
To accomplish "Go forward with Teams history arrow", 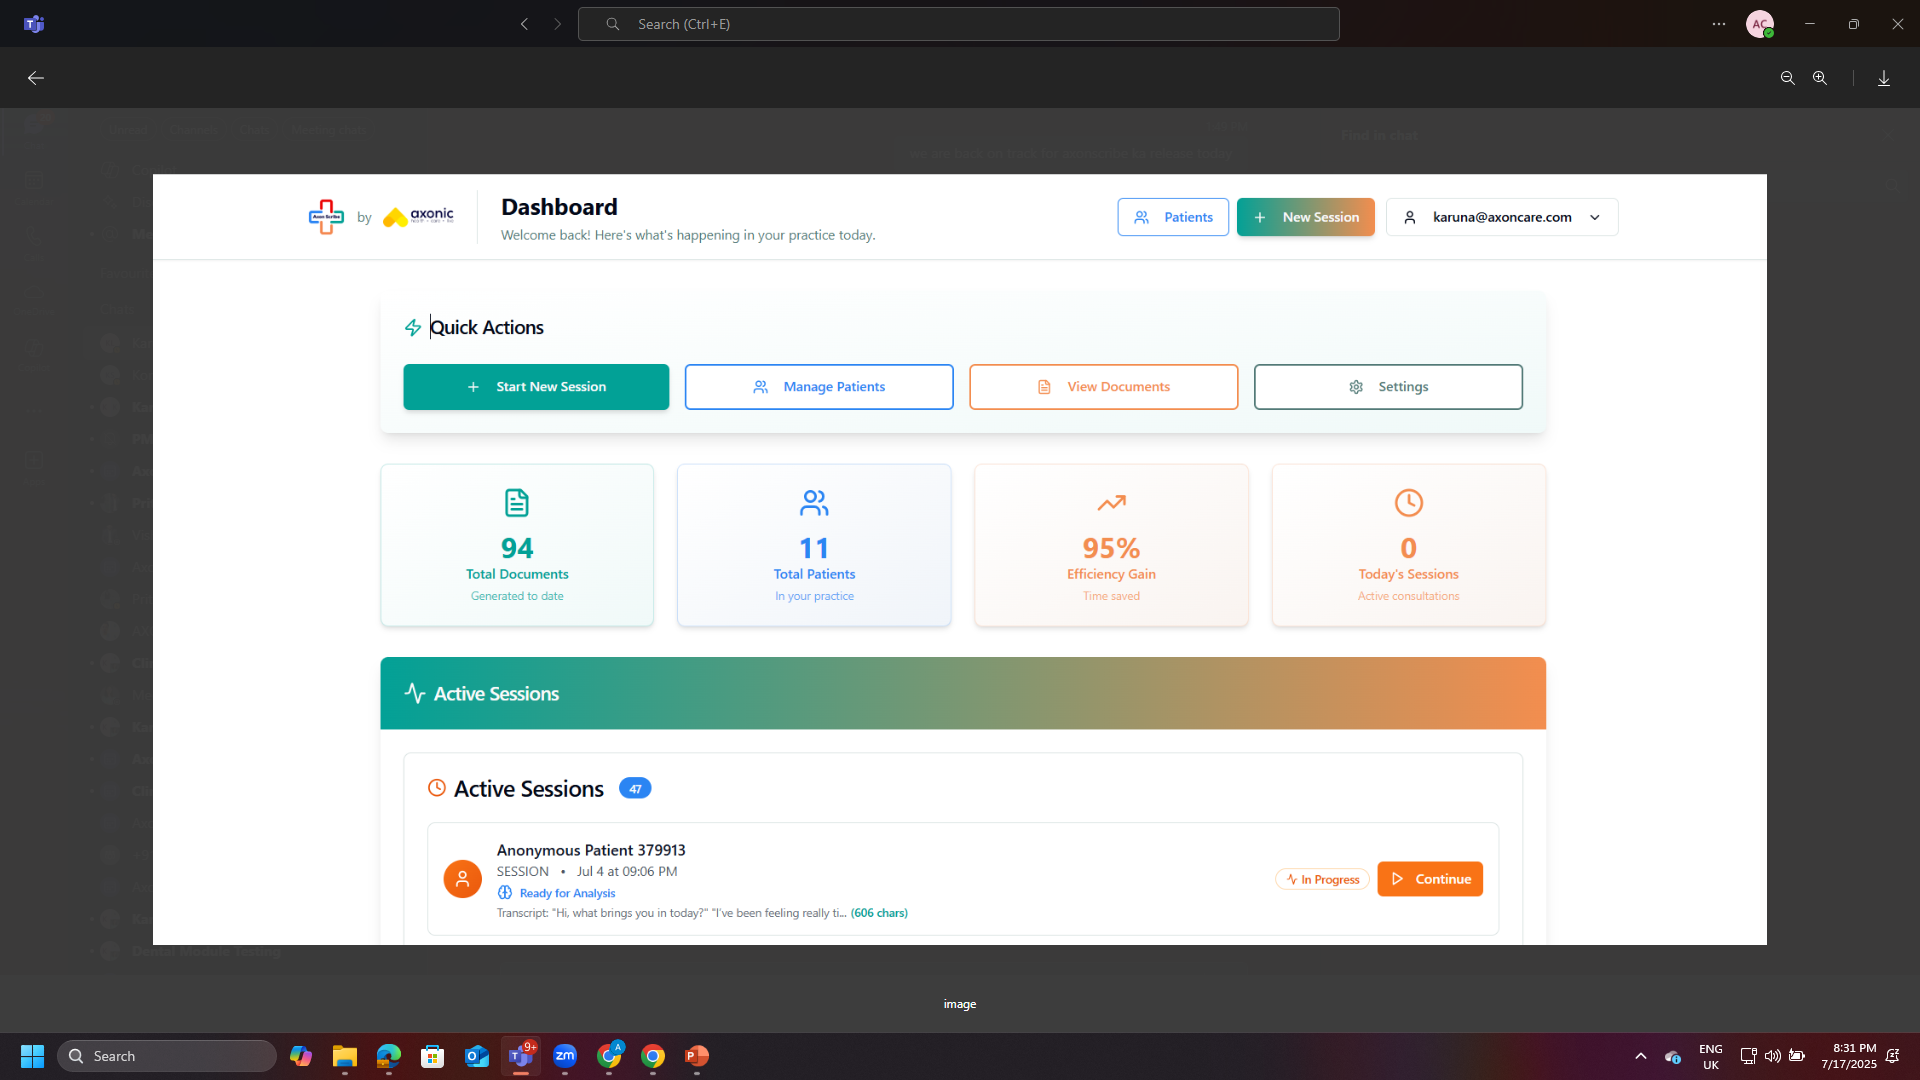I will tap(558, 24).
